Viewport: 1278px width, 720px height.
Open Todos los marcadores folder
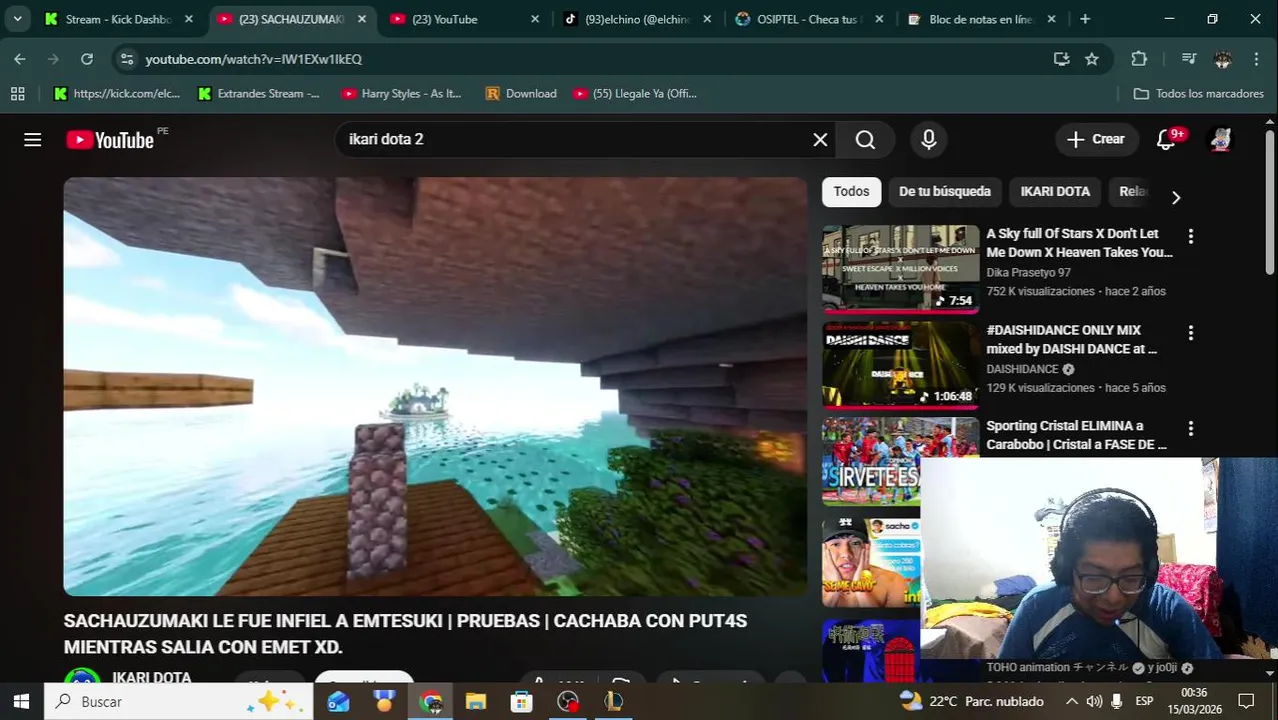1199,93
